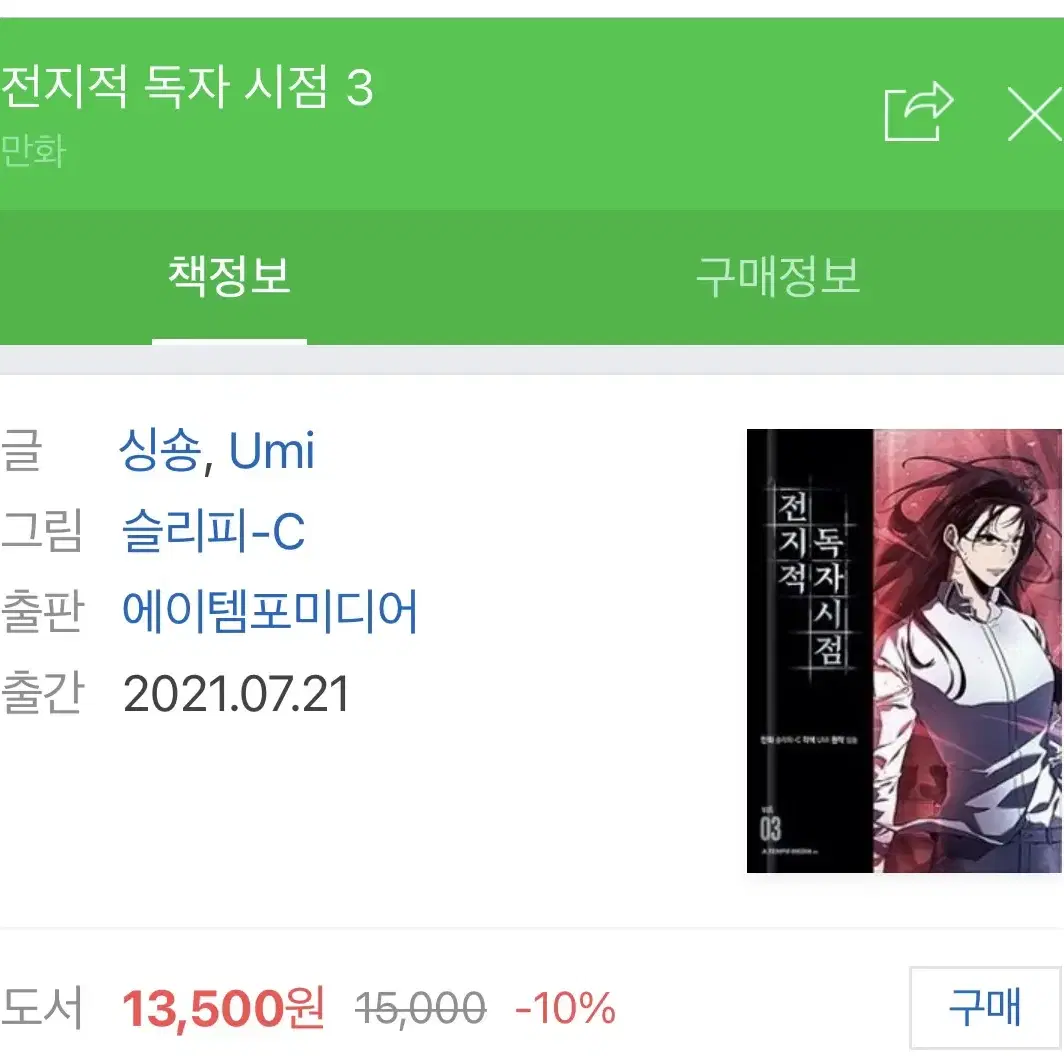Click the 도서 label

click(42, 1008)
